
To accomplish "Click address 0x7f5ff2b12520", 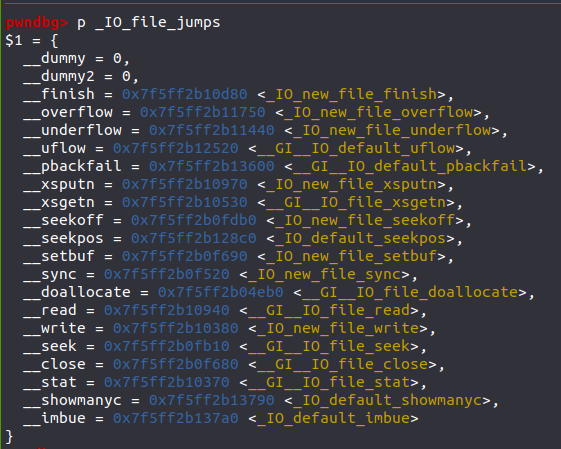I will (x=176, y=148).
